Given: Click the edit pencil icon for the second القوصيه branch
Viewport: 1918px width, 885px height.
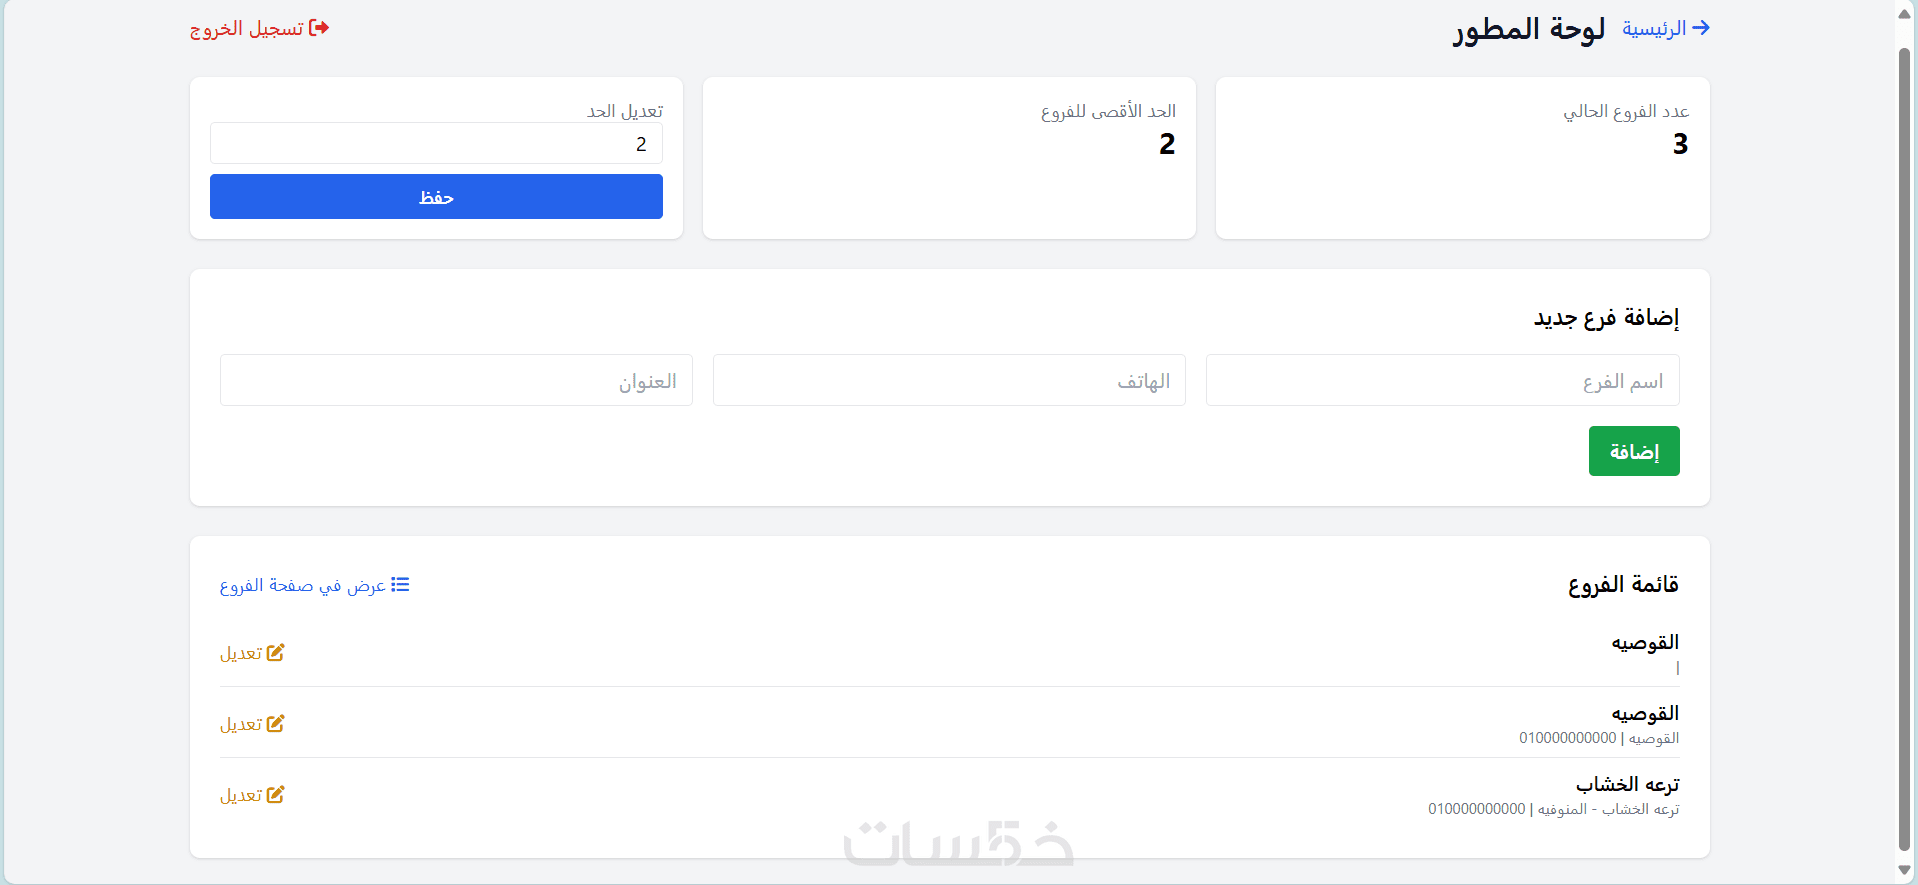Looking at the screenshot, I should pos(276,724).
